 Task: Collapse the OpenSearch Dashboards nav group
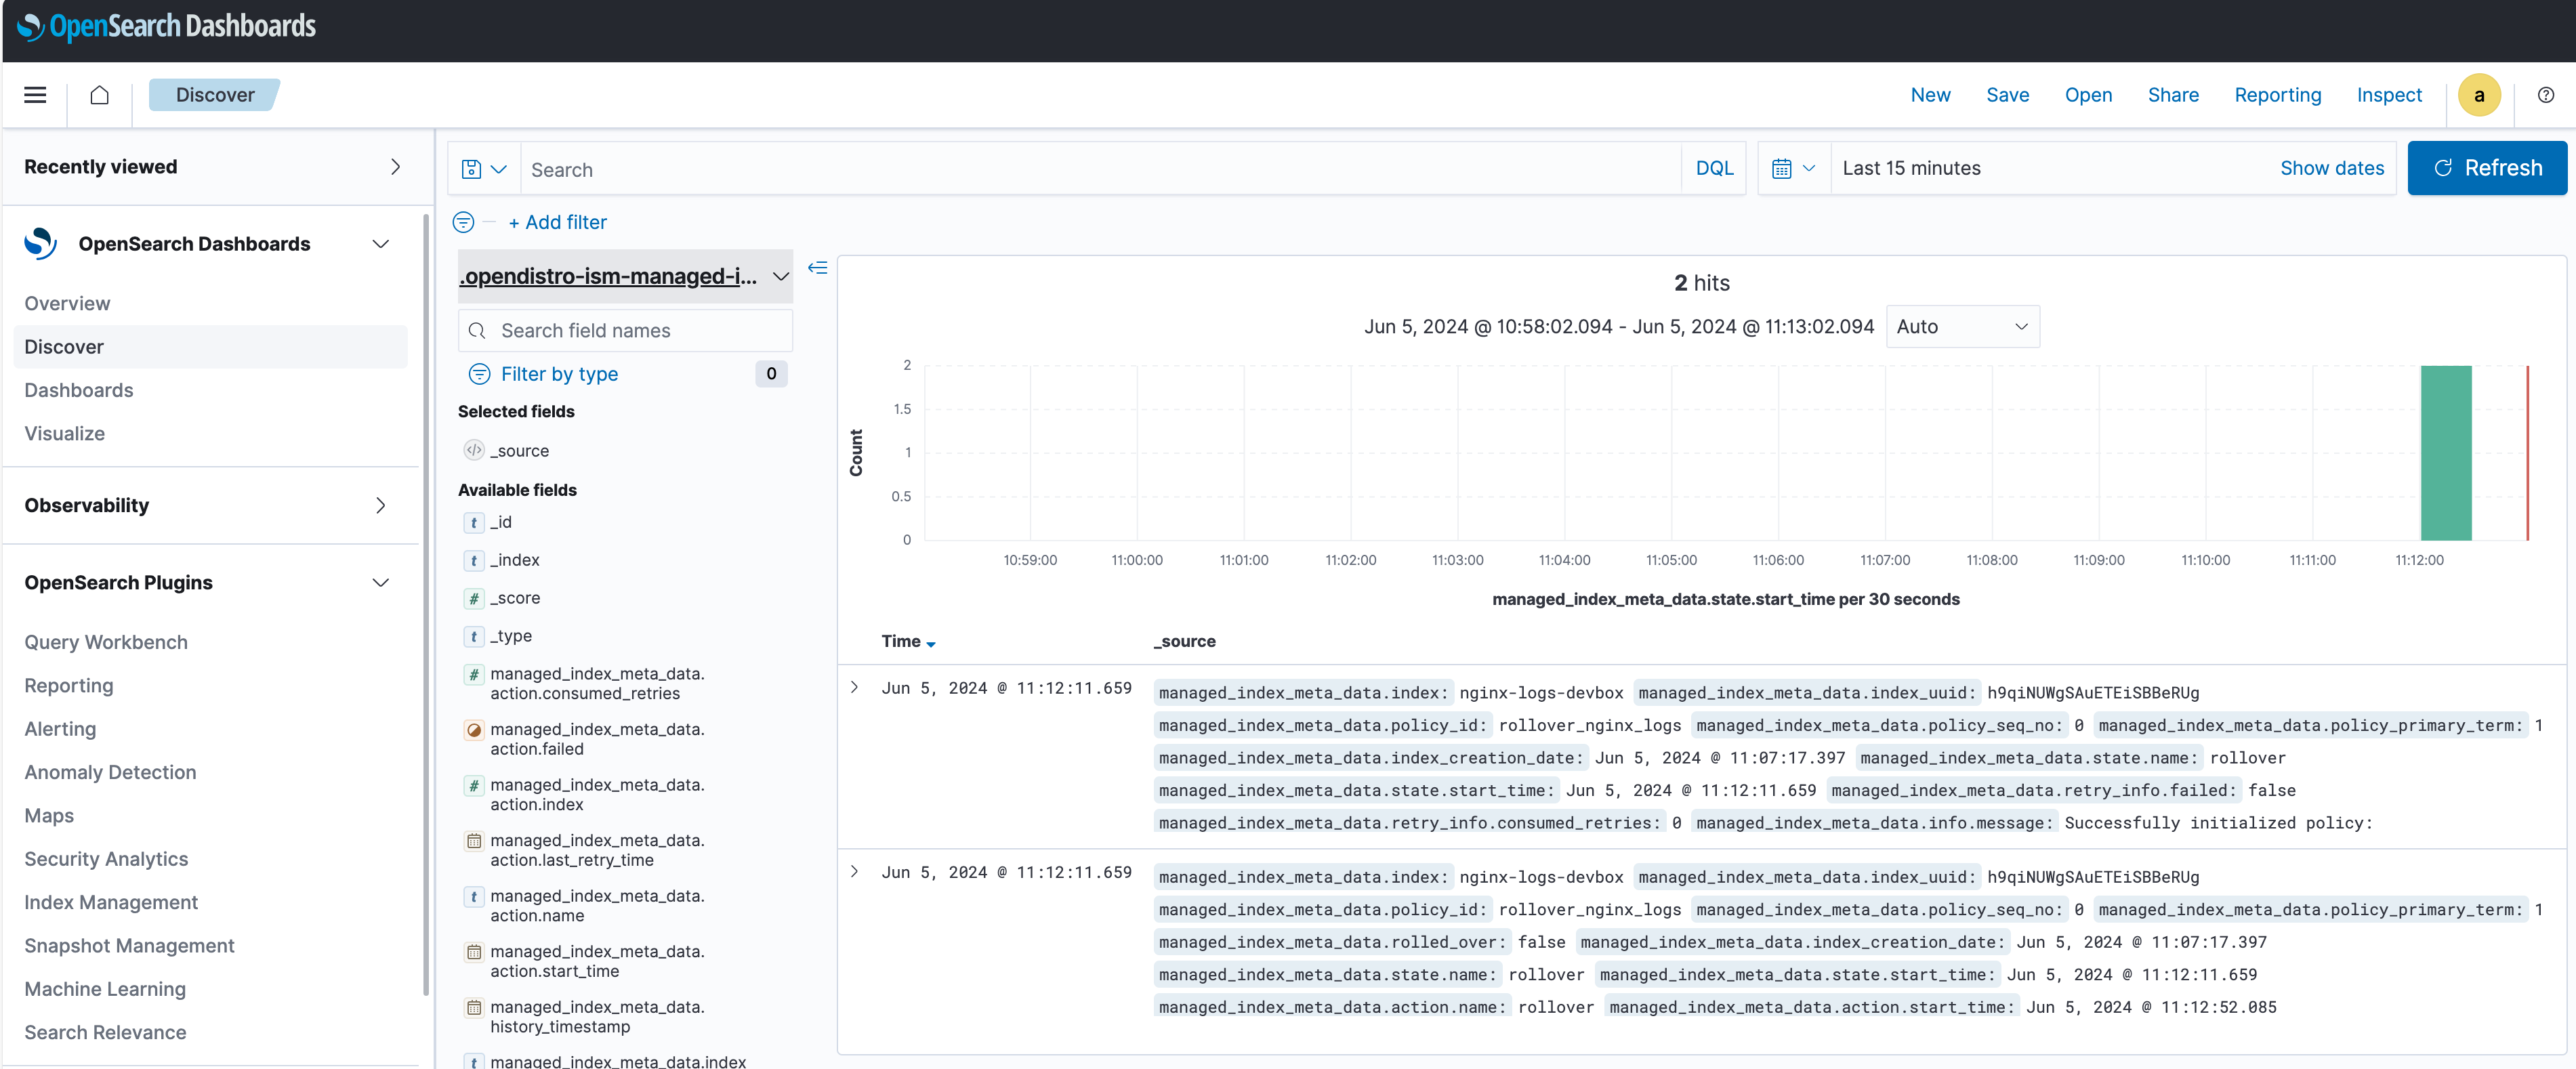pyautogui.click(x=380, y=244)
